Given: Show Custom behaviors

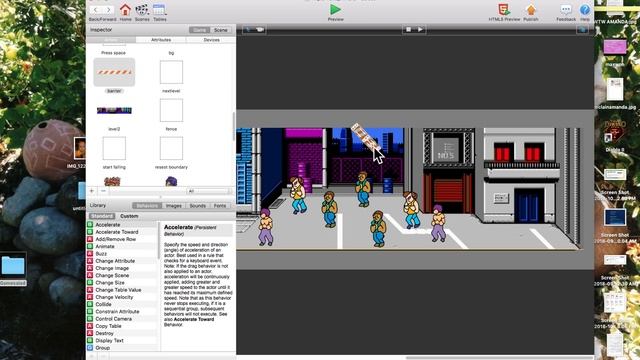Looking at the screenshot, I should (129, 216).
